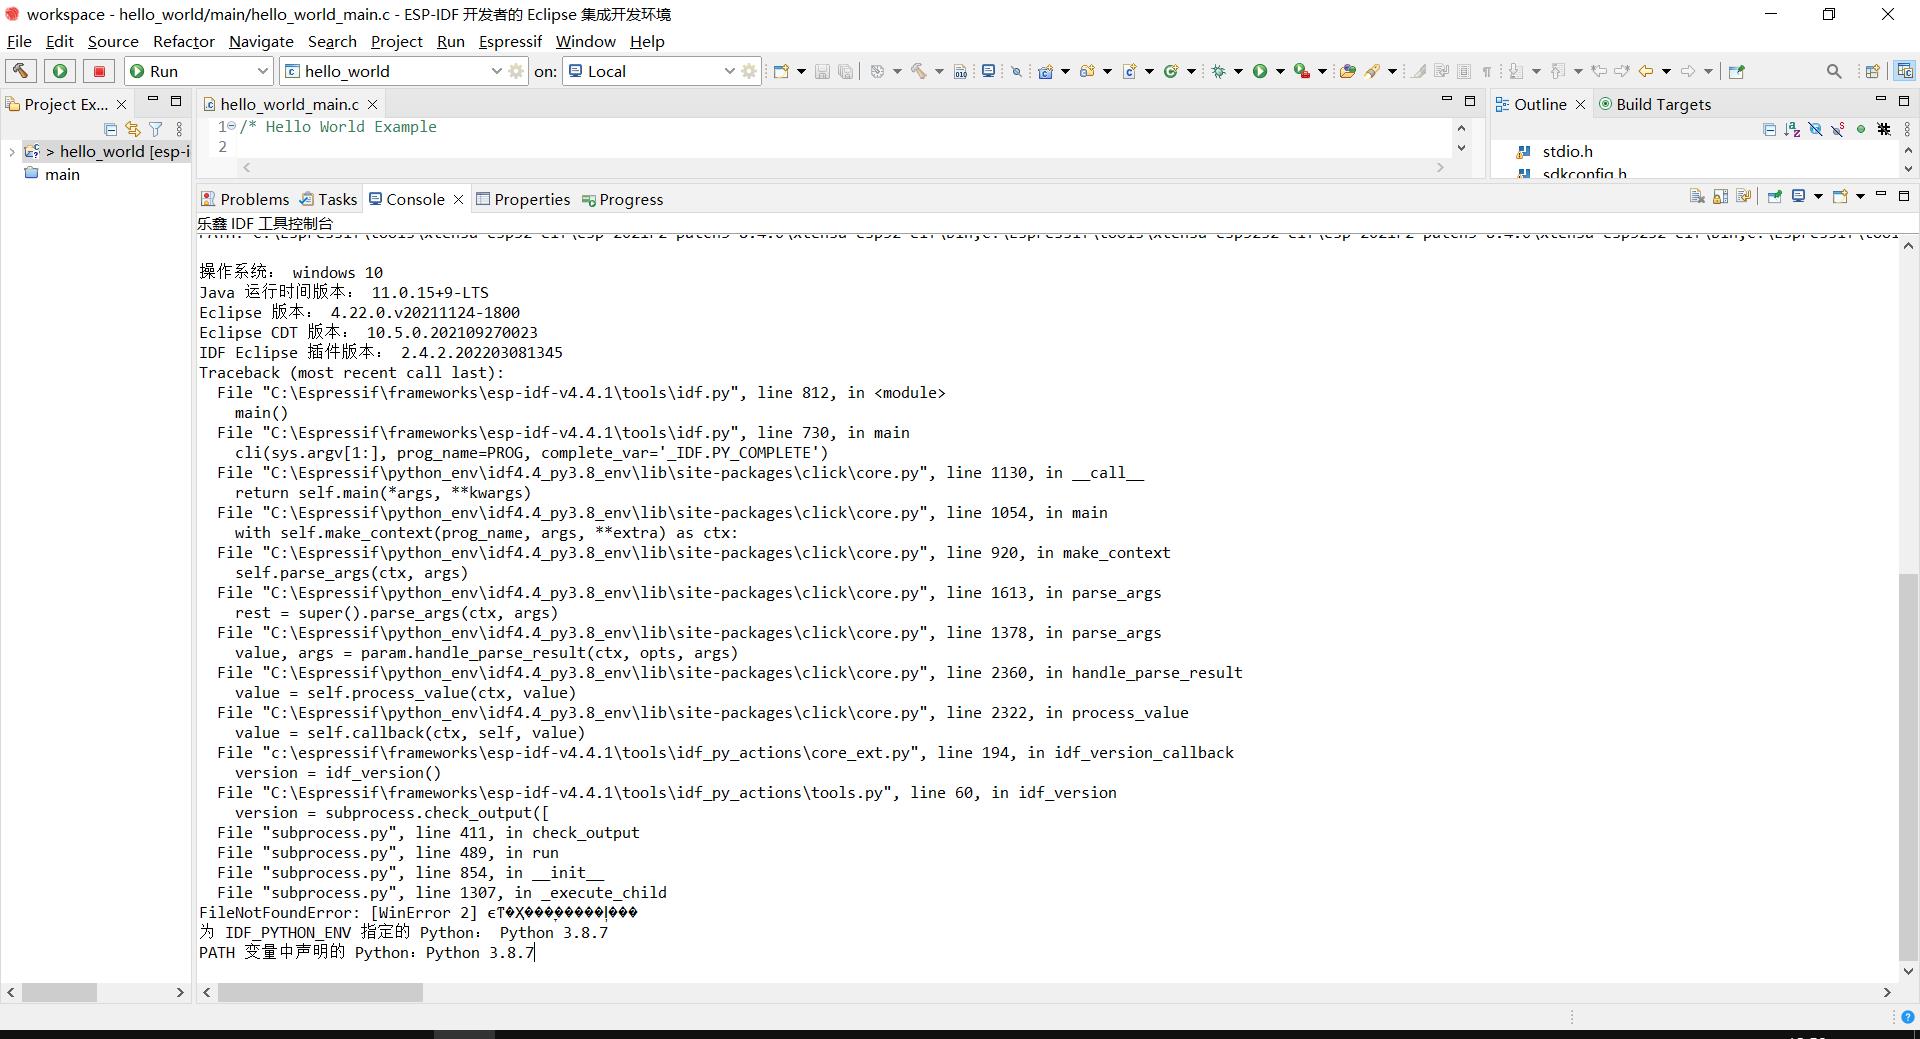Toggle Hide Fields in Outline toolbar

pyautogui.click(x=1815, y=129)
